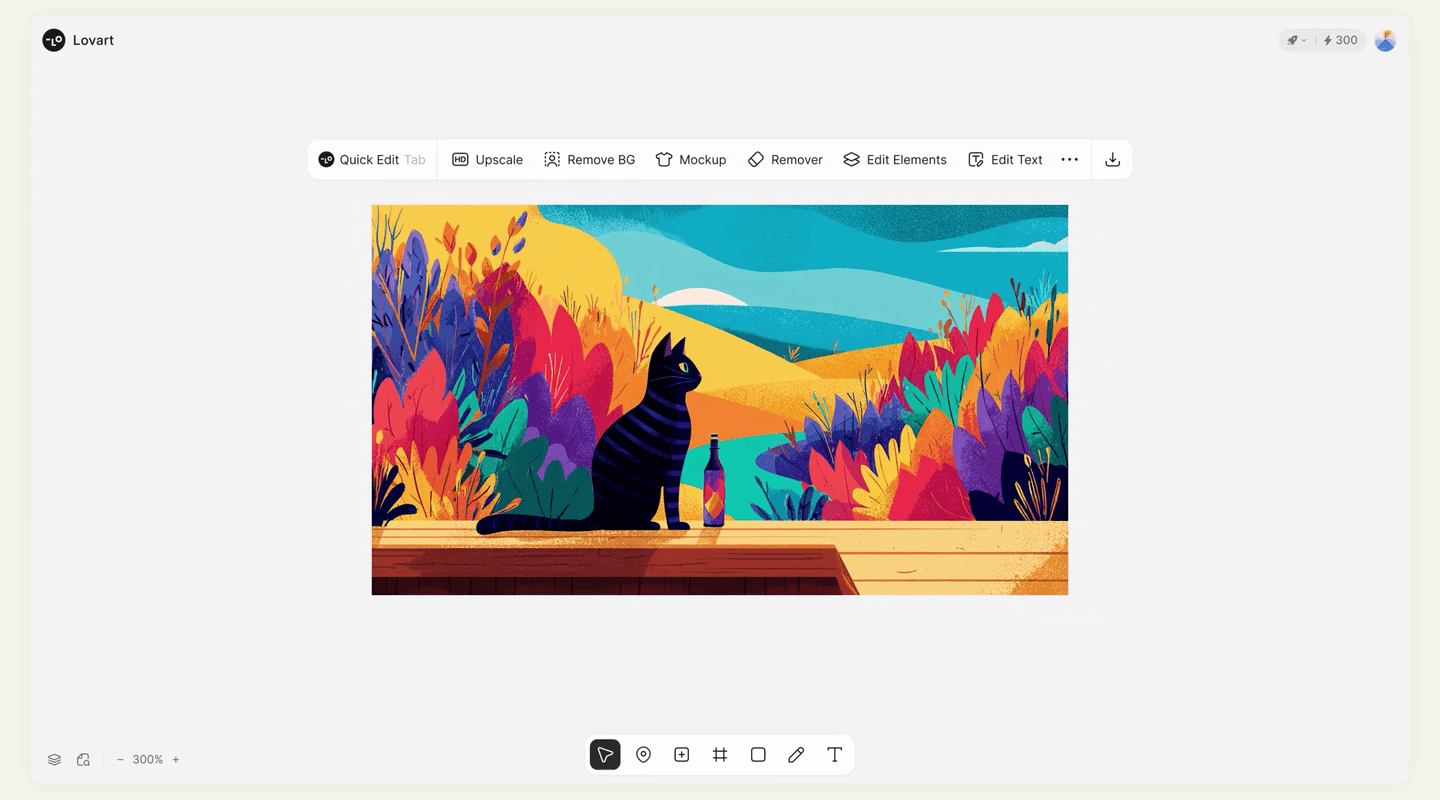Open the Lovart logo home
This screenshot has width=1440, height=800.
pos(78,40)
